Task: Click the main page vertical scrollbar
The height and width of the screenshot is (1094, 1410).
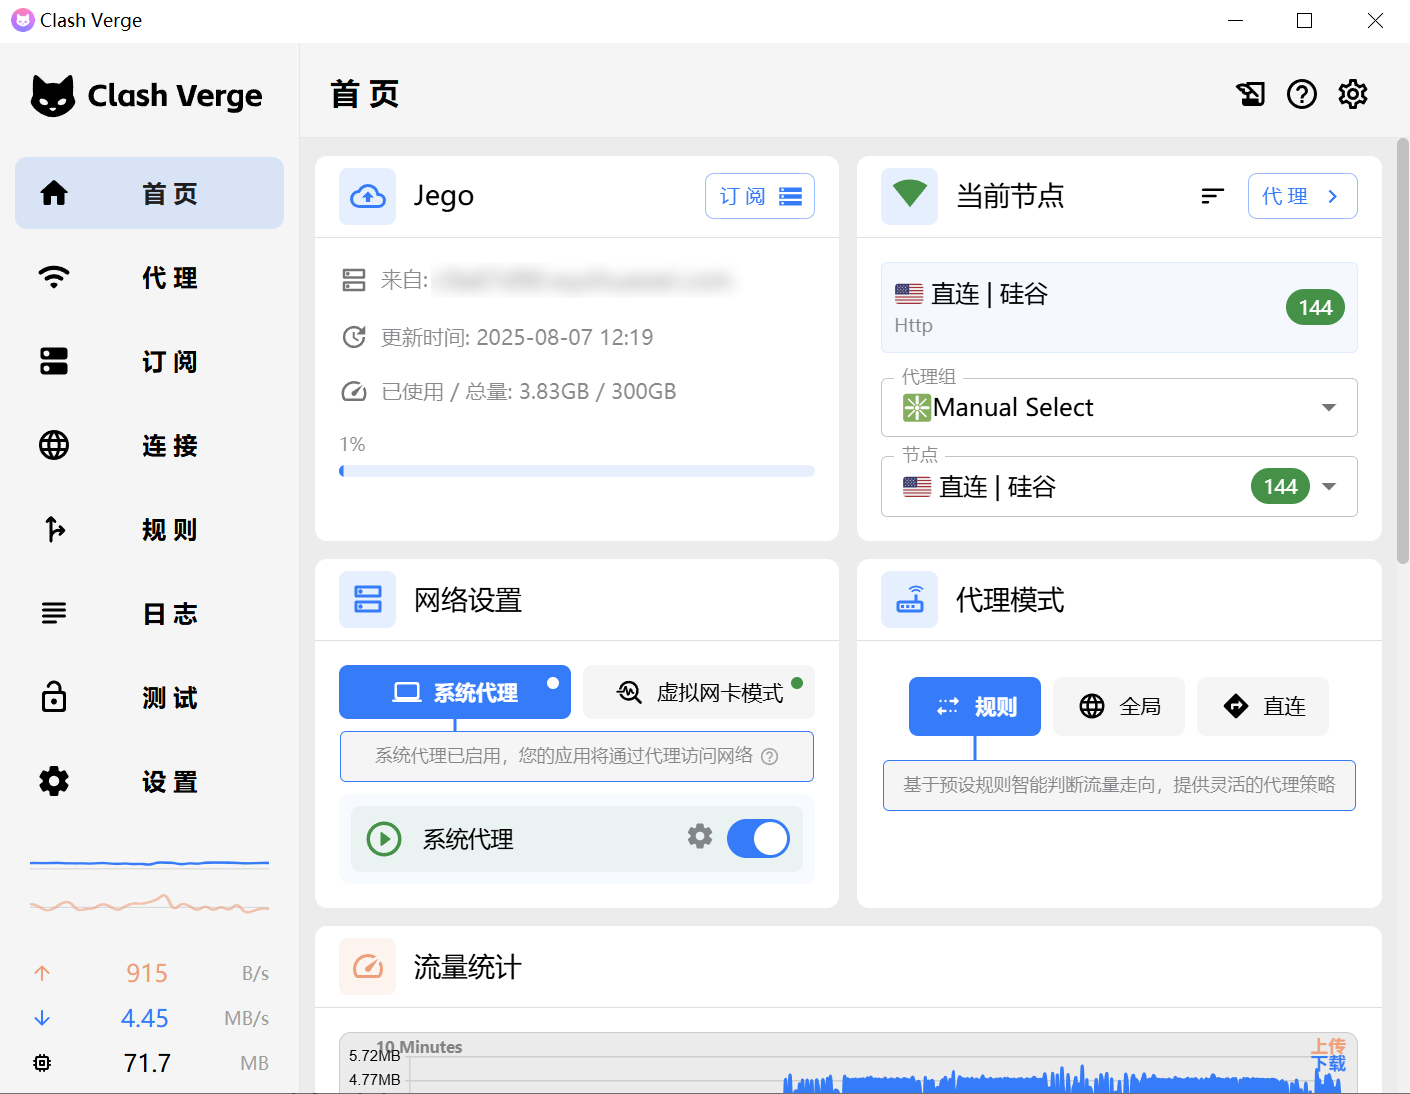Action: [1402, 350]
